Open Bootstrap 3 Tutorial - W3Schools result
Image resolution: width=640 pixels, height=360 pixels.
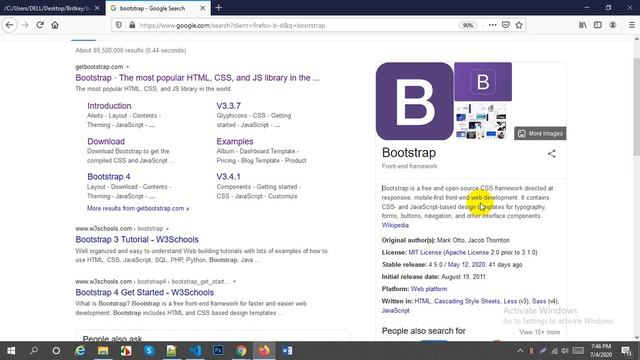137,240
